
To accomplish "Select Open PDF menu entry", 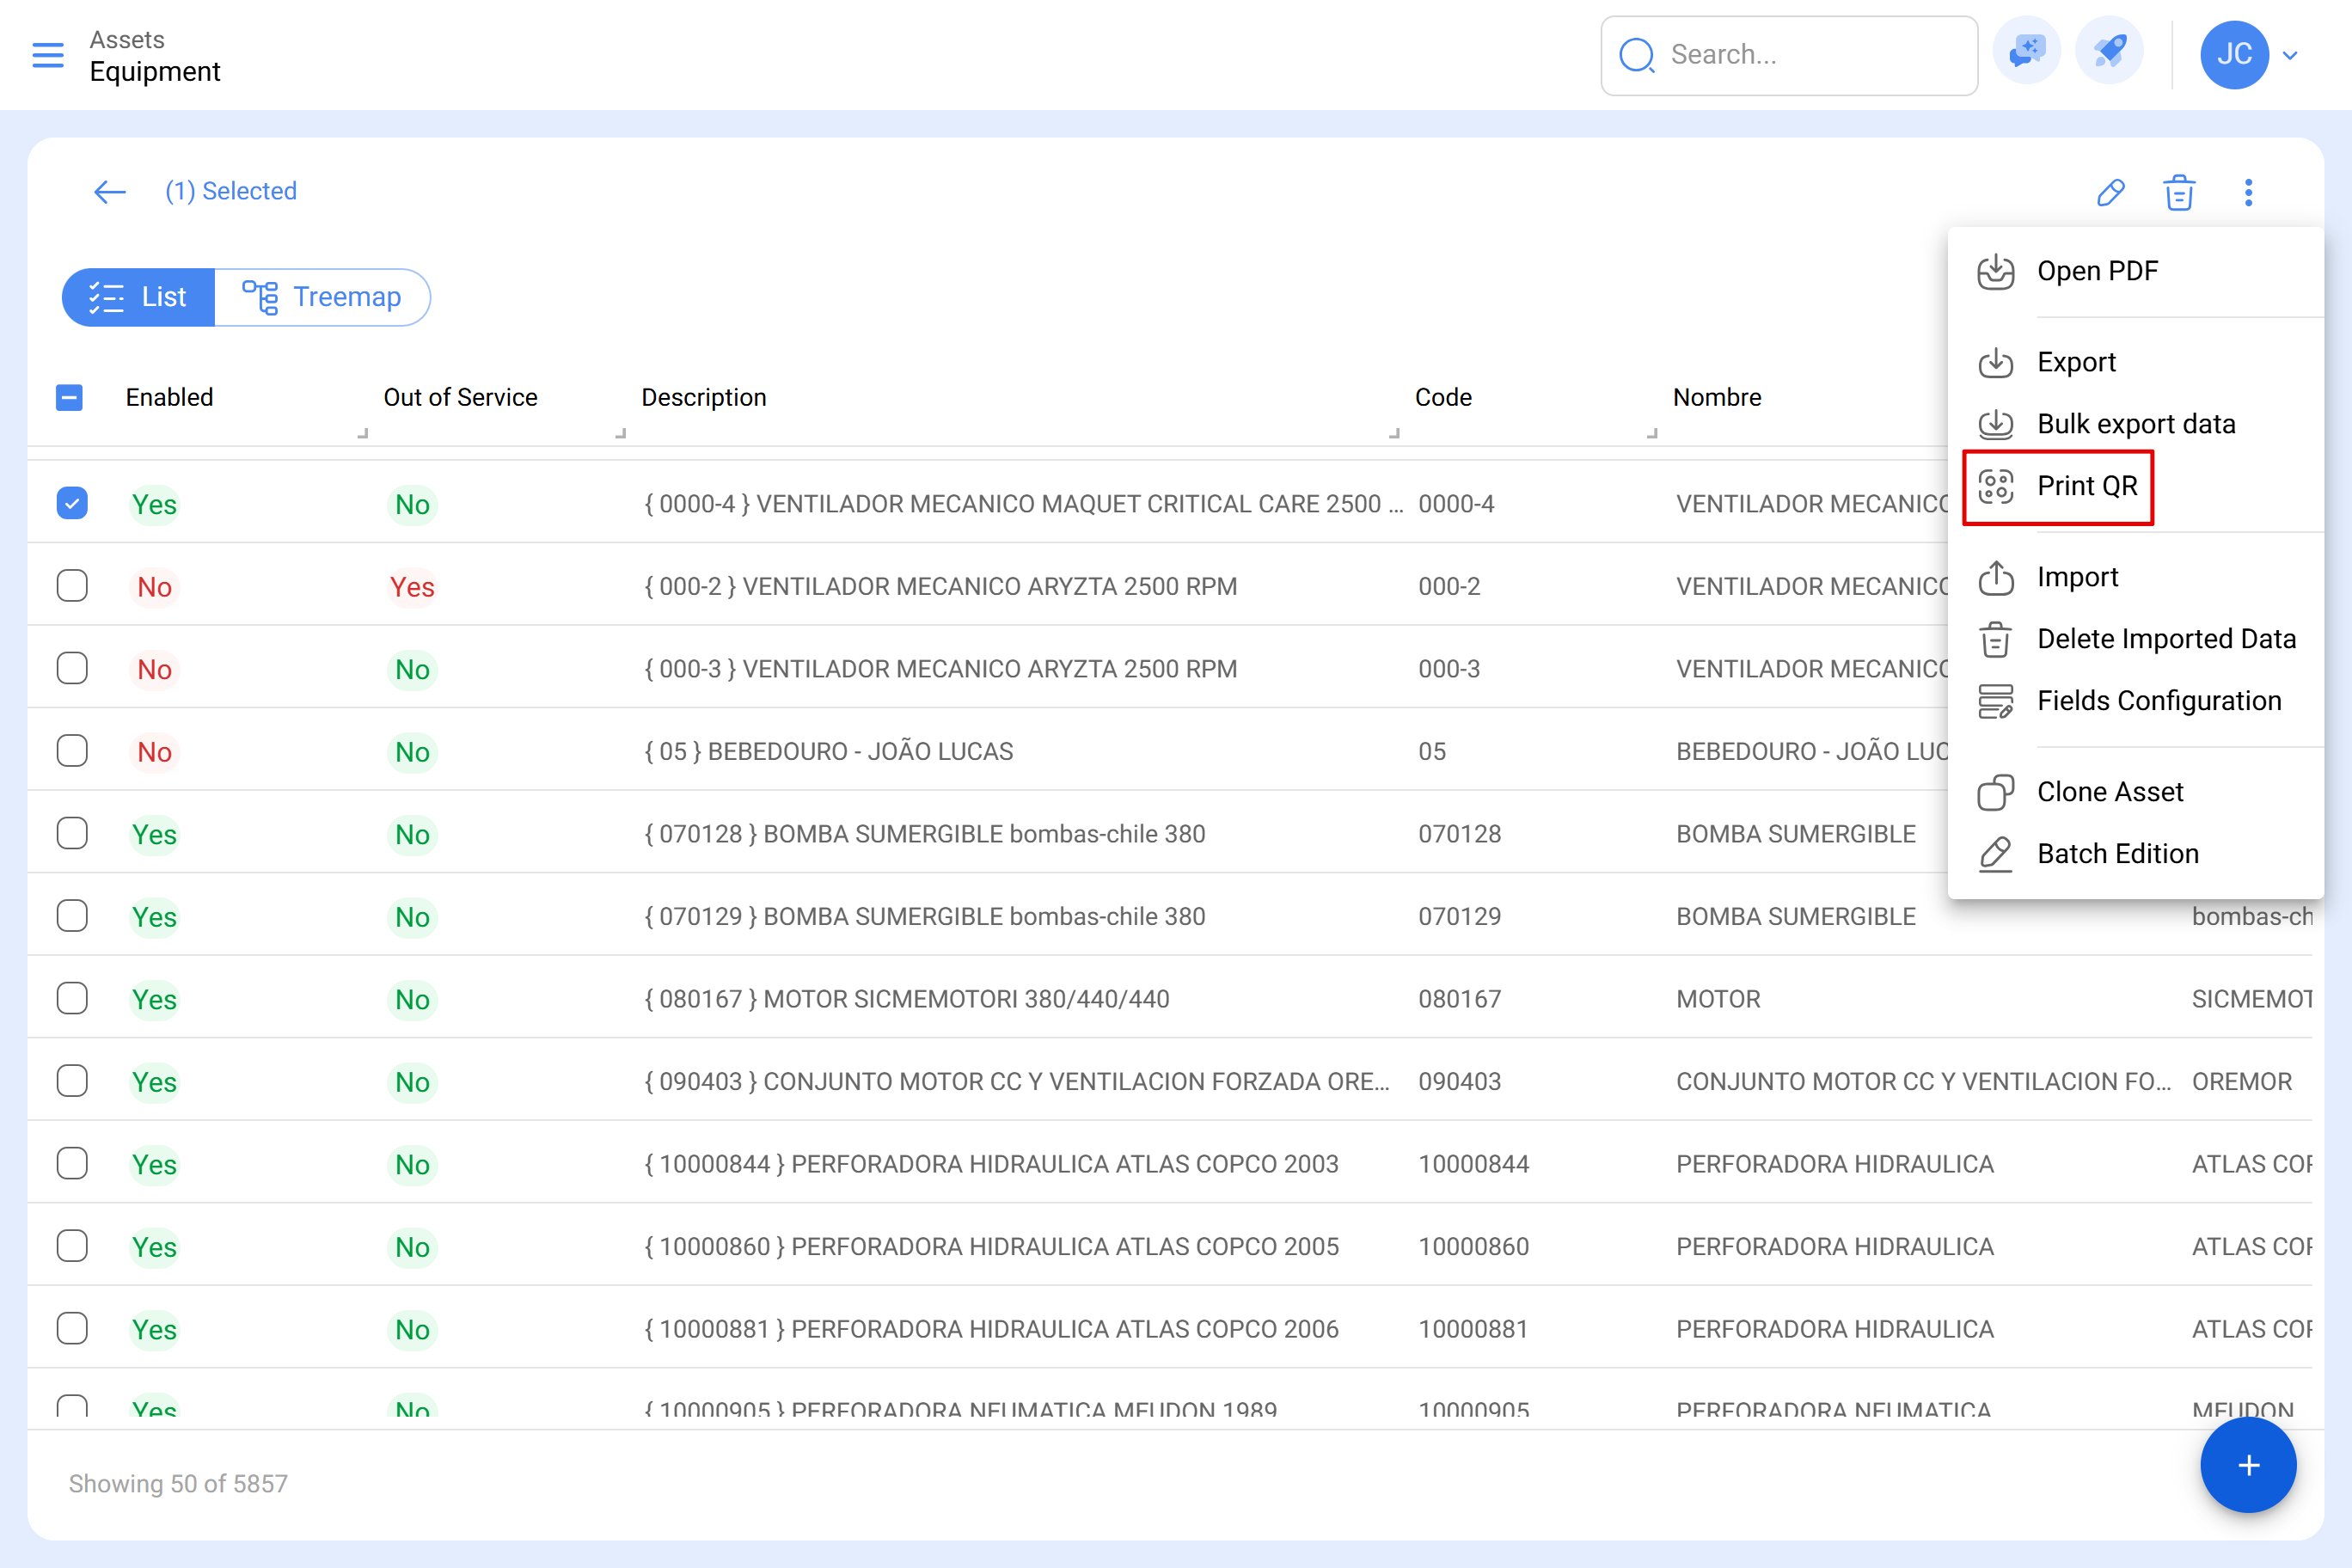I will tap(2135, 272).
